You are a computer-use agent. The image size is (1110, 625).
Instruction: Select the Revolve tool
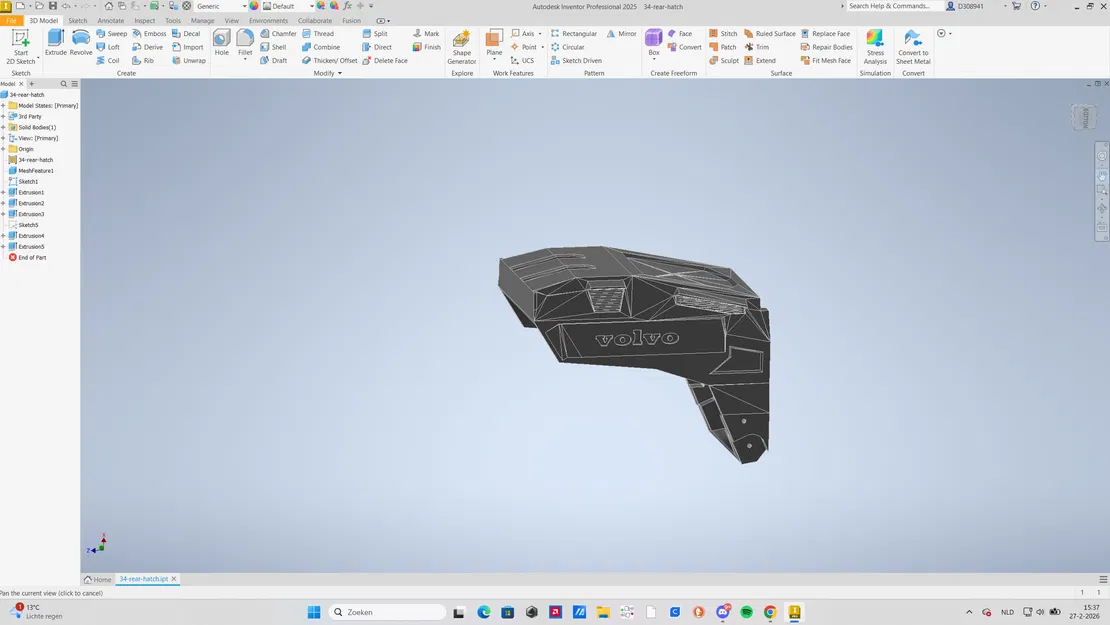[81, 40]
